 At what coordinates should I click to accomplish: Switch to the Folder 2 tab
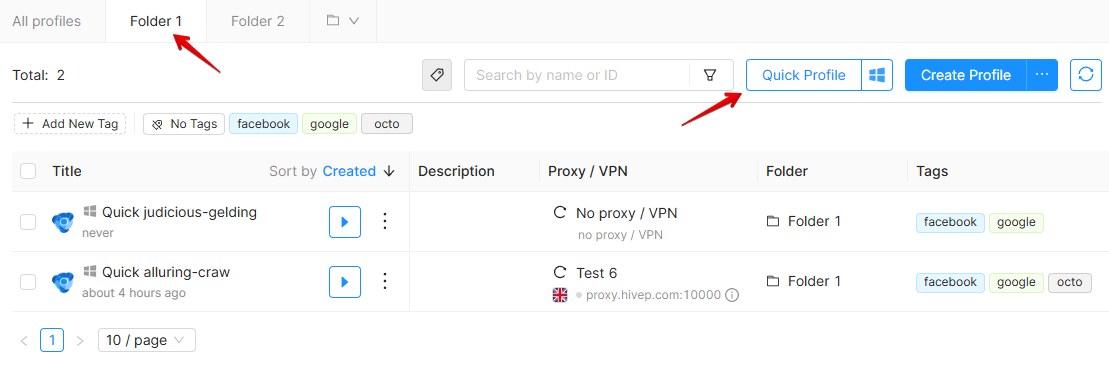pyautogui.click(x=257, y=21)
